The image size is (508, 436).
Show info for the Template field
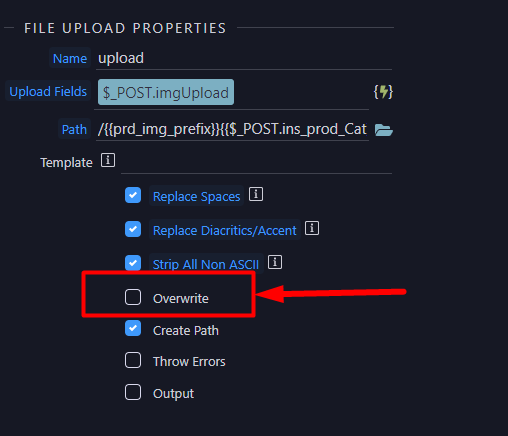coord(108,160)
